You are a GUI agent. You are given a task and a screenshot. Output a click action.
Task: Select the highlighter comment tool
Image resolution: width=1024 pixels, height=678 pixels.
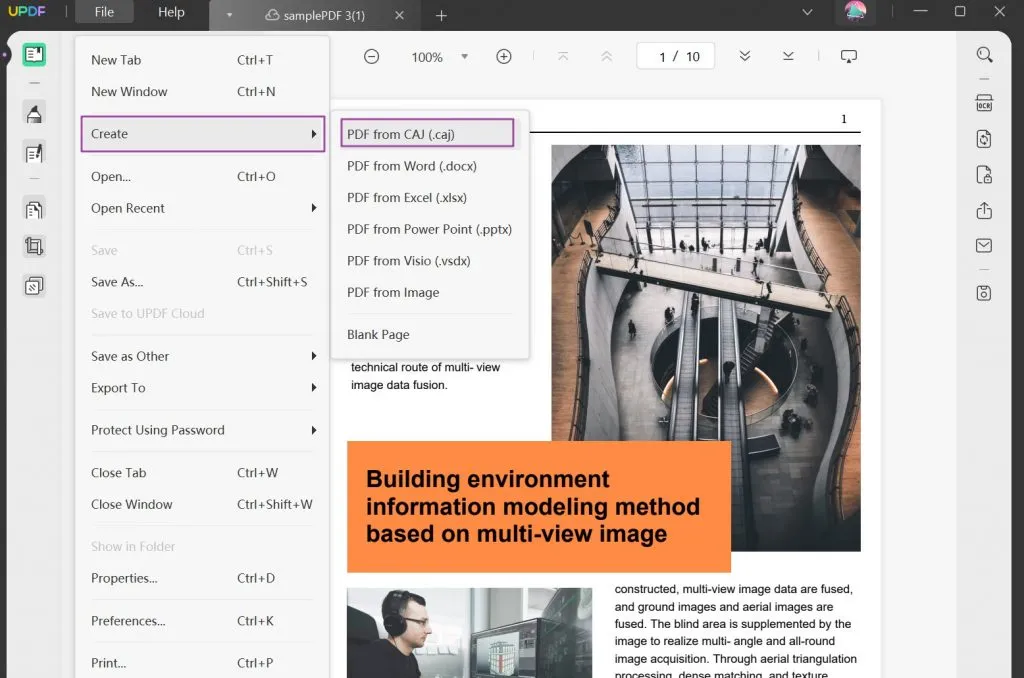point(34,113)
